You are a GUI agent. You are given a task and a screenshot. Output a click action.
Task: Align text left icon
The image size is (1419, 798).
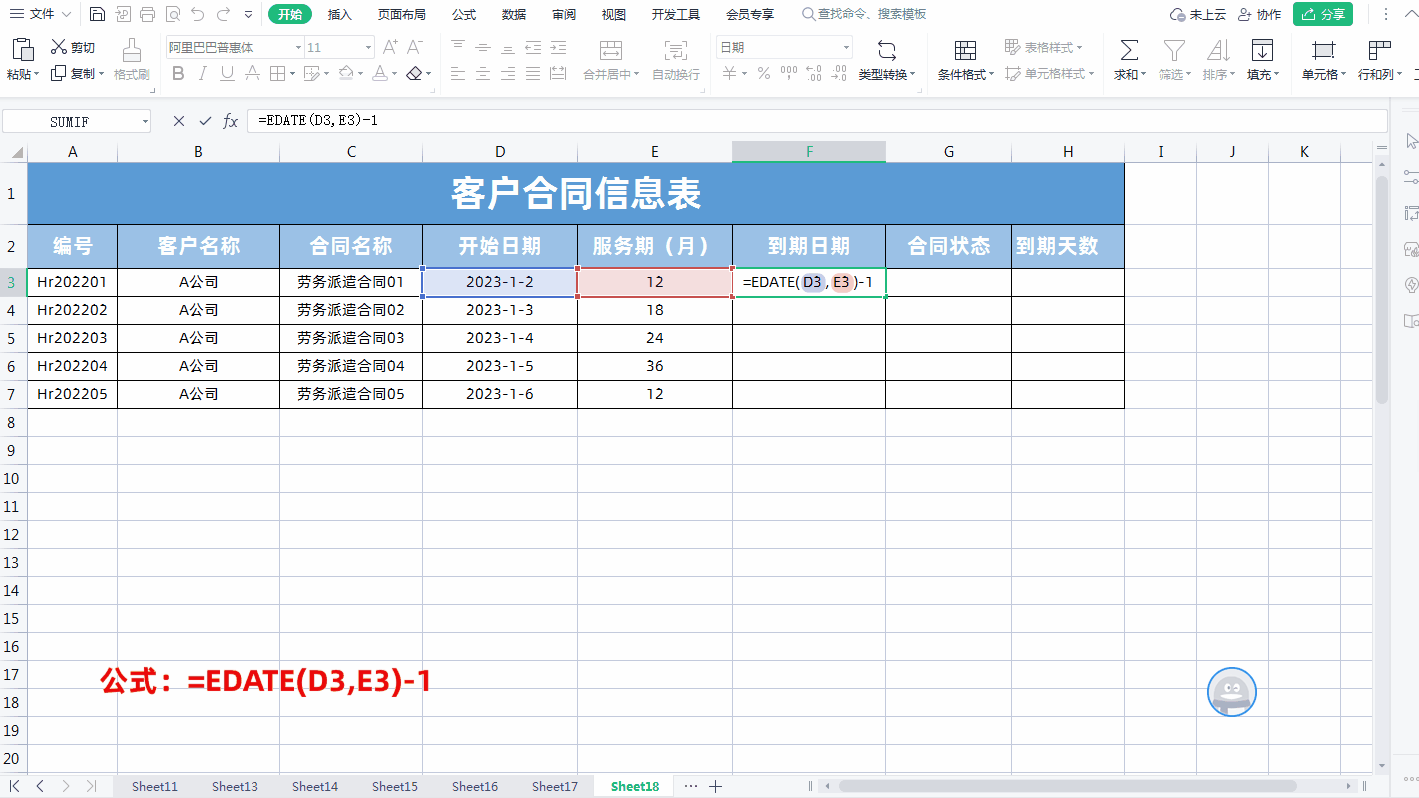(x=458, y=73)
